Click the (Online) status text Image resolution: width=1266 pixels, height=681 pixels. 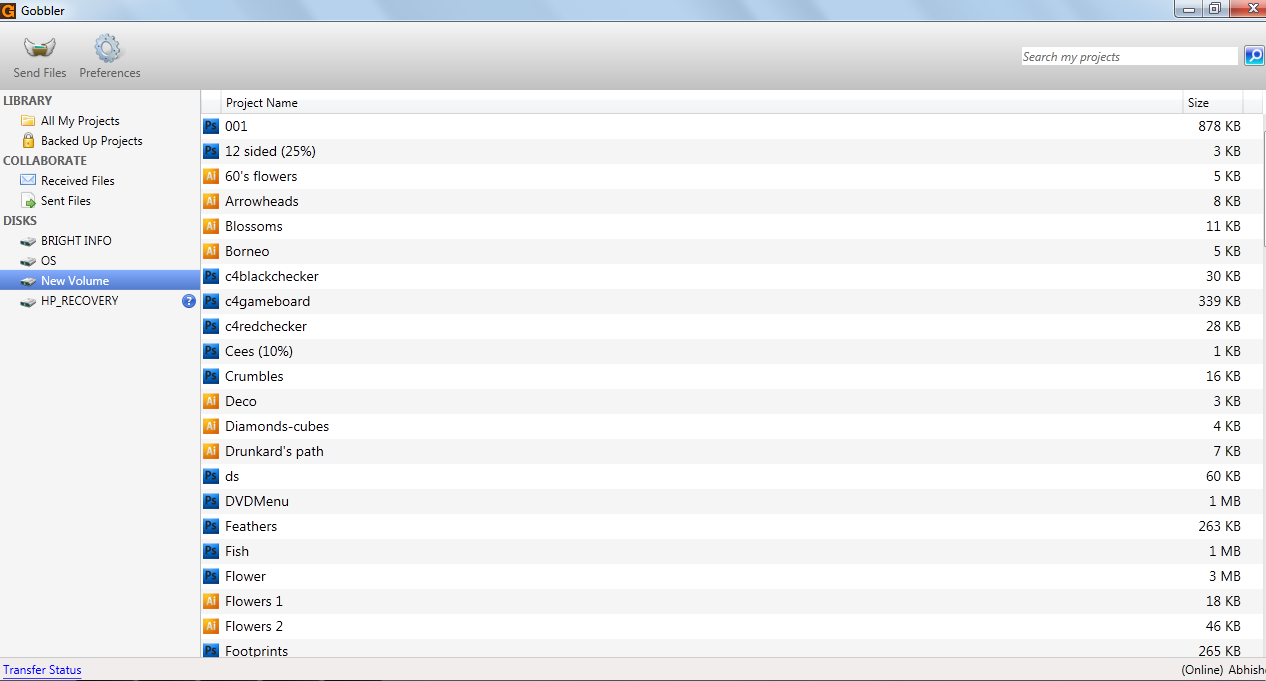point(1202,670)
